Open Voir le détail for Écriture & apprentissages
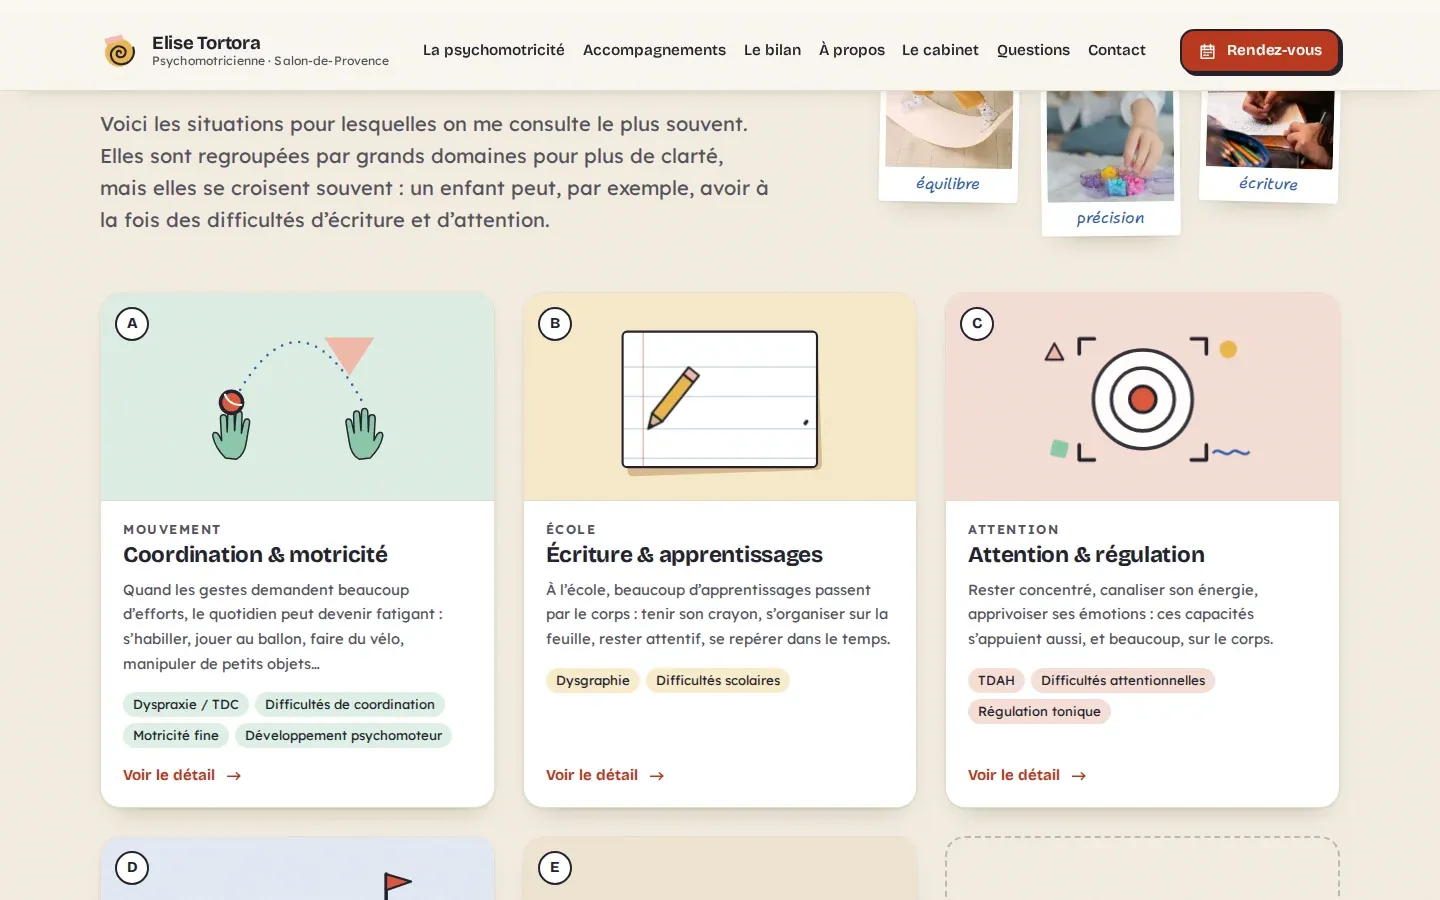 click(605, 775)
